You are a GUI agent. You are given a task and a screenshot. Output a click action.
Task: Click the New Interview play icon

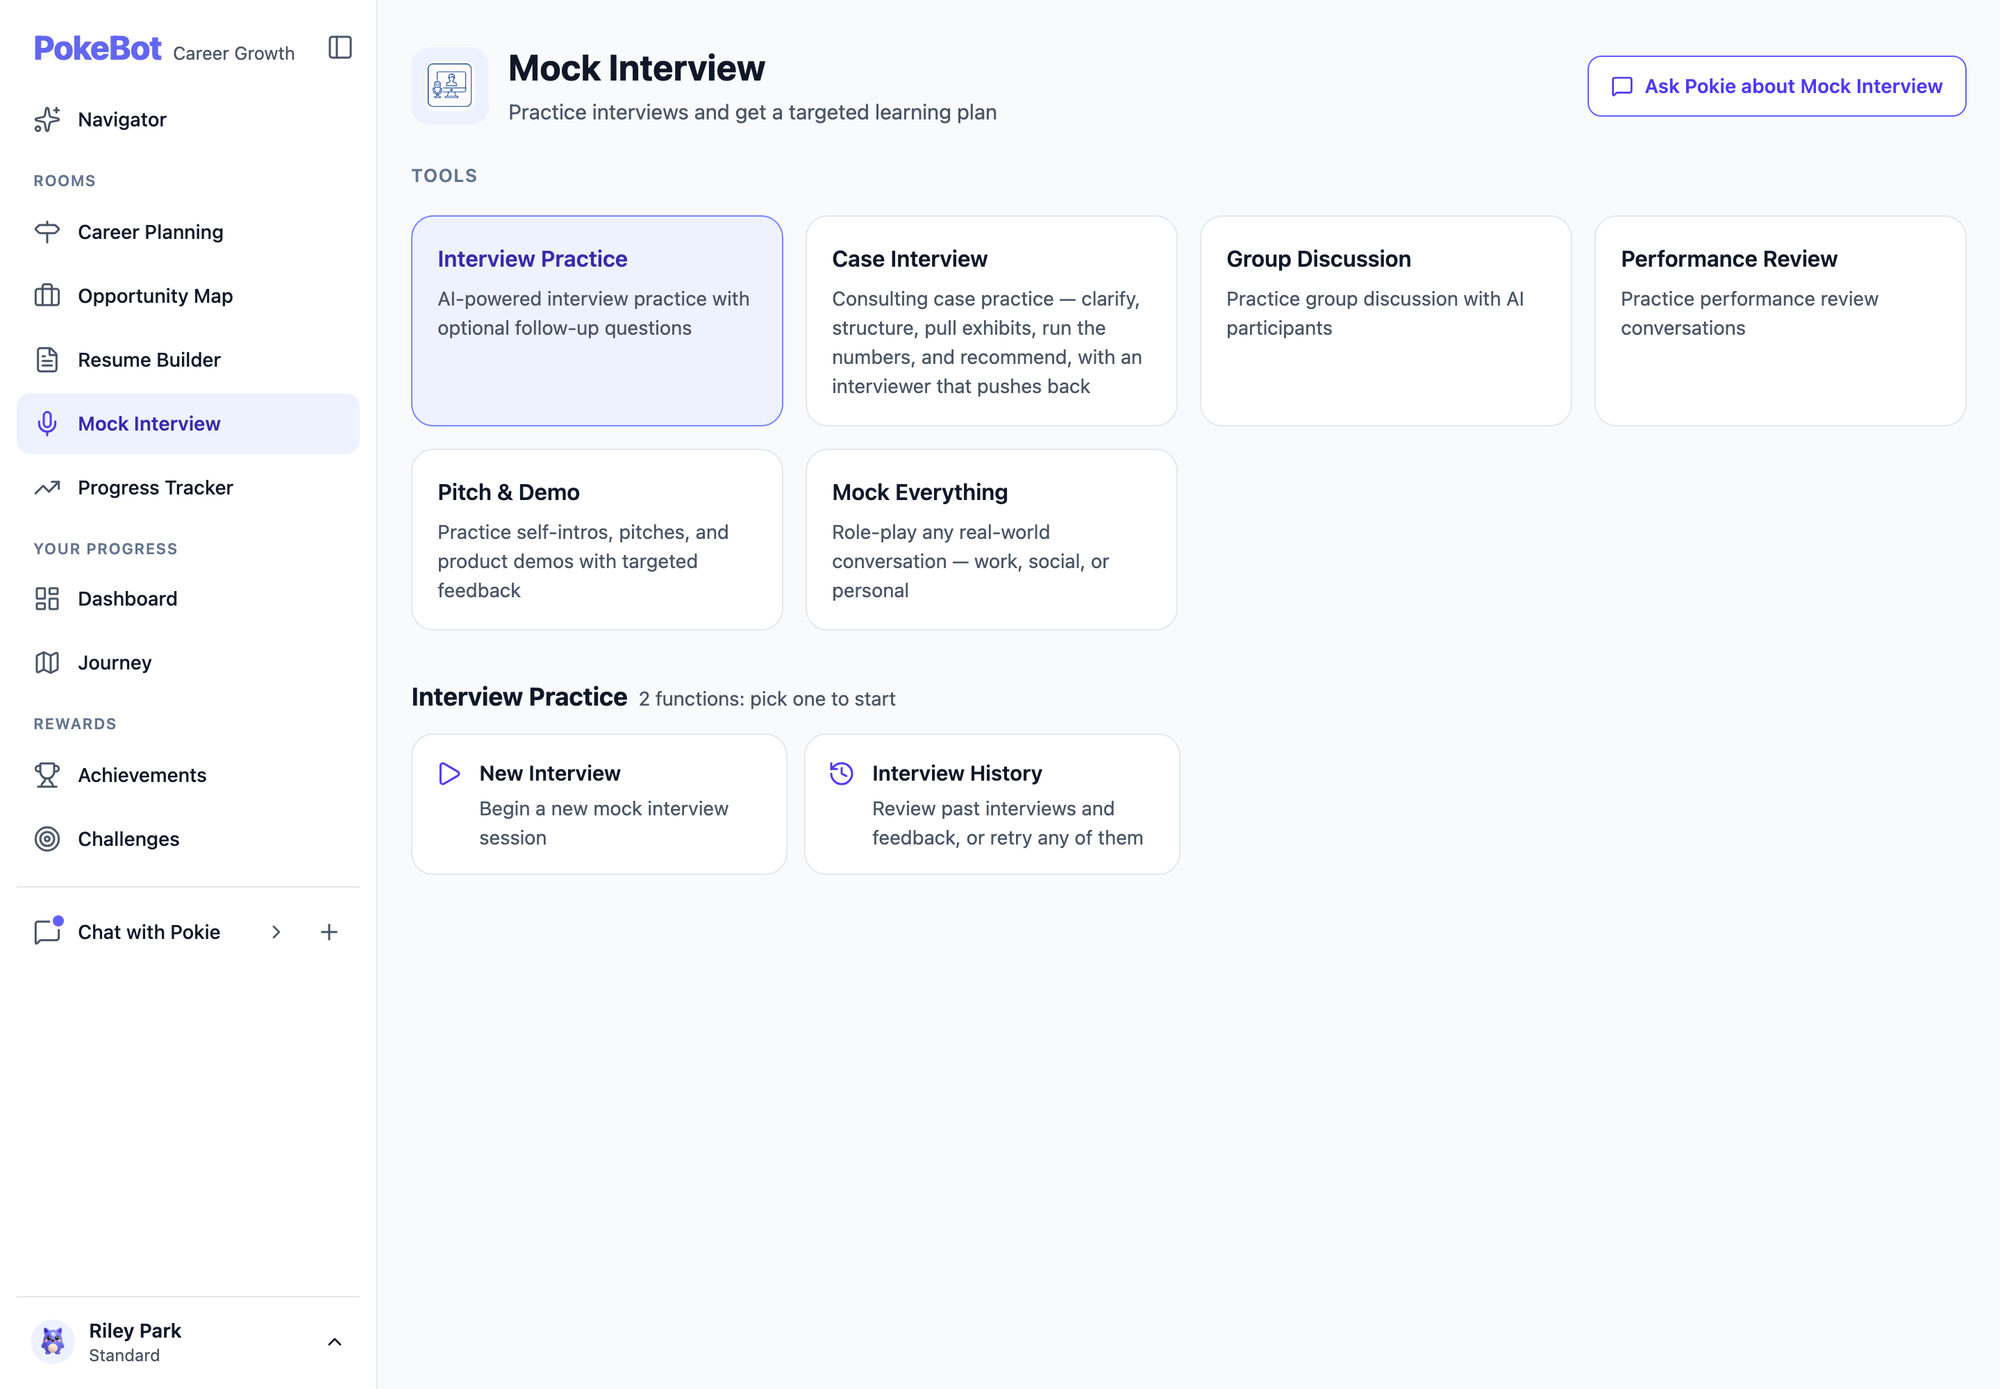coord(449,774)
